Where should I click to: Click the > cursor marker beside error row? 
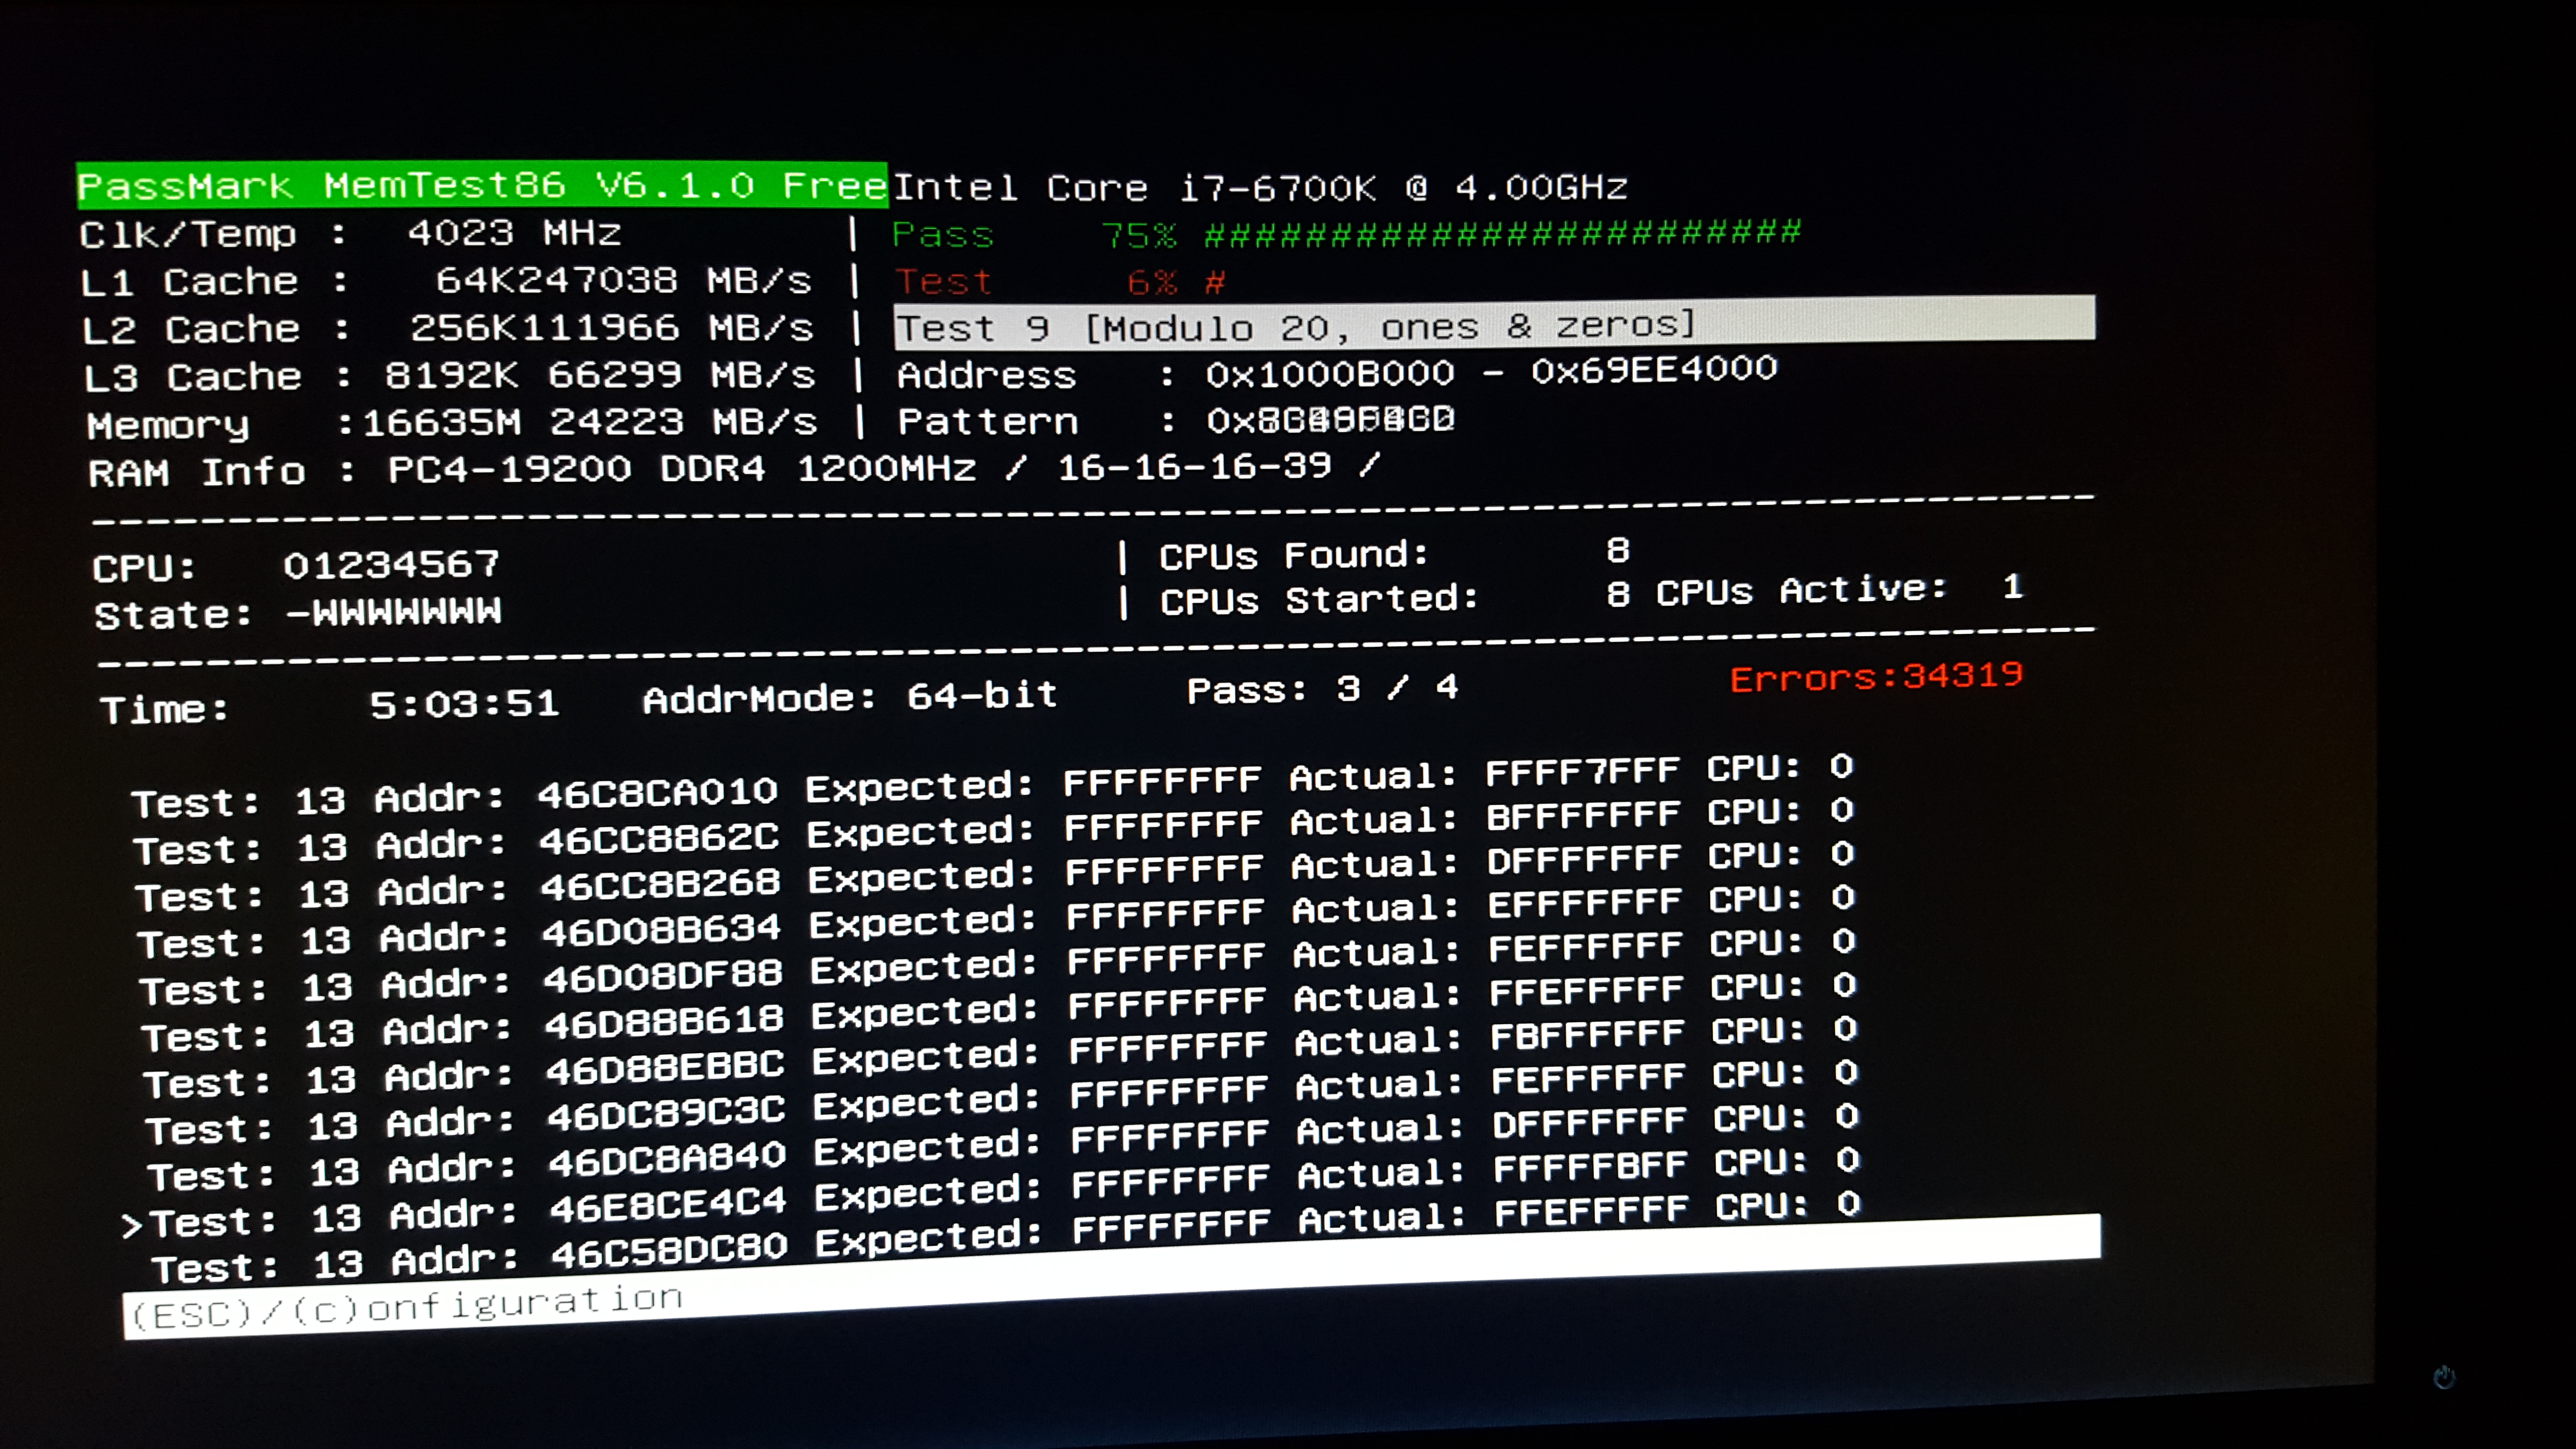click(x=131, y=1225)
